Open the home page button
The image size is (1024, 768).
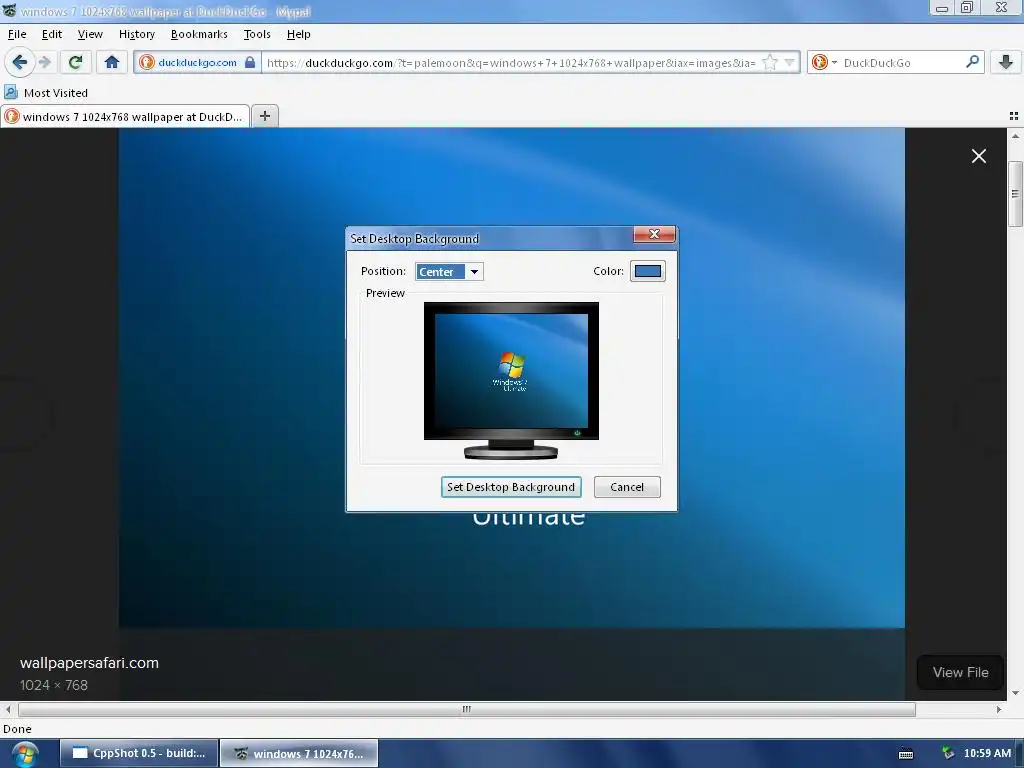click(112, 62)
